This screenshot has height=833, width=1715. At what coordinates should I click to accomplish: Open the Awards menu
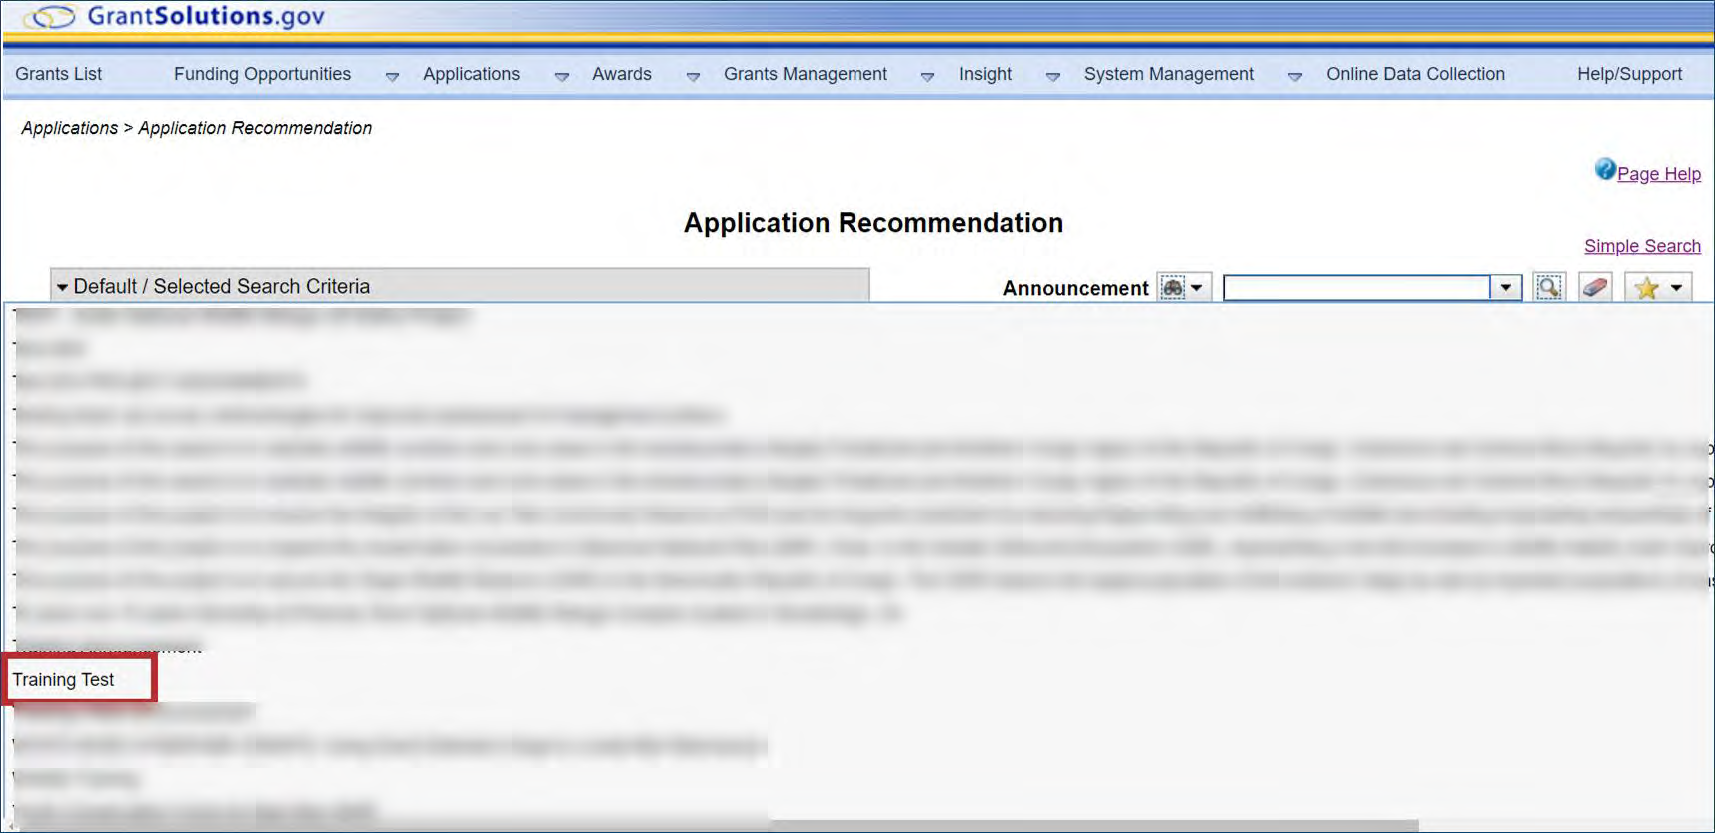pyautogui.click(x=621, y=74)
